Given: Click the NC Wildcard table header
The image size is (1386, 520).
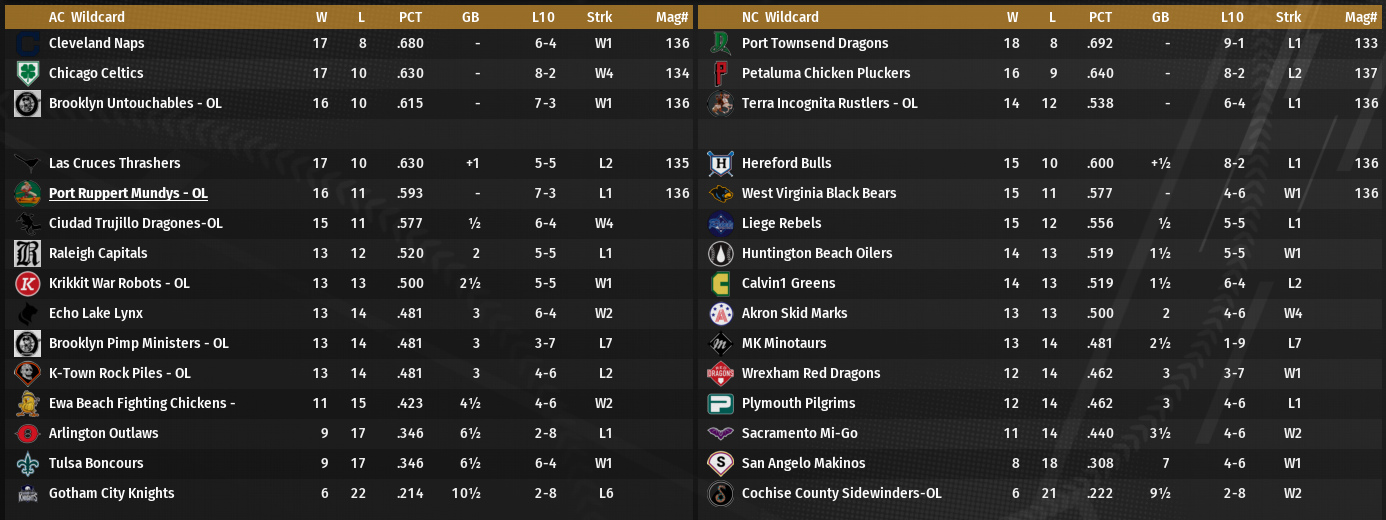Looking at the screenshot, I should point(780,17).
